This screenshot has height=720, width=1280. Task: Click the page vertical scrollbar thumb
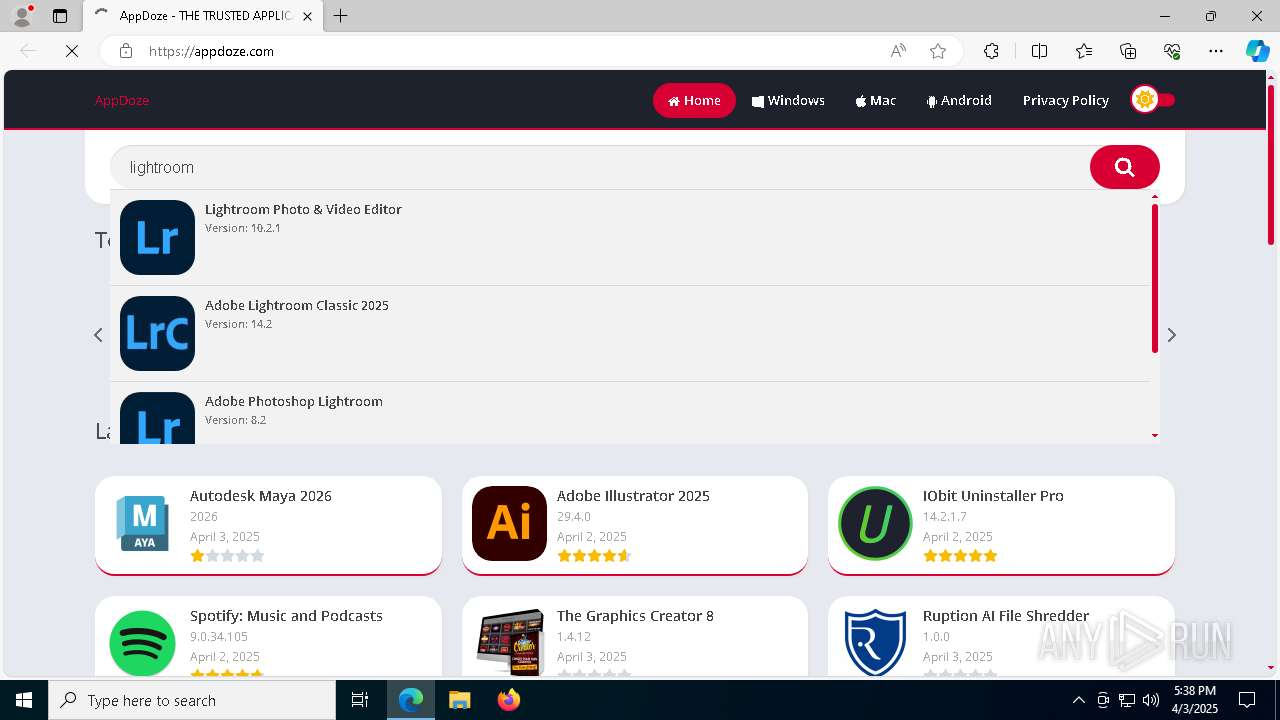[x=1271, y=165]
